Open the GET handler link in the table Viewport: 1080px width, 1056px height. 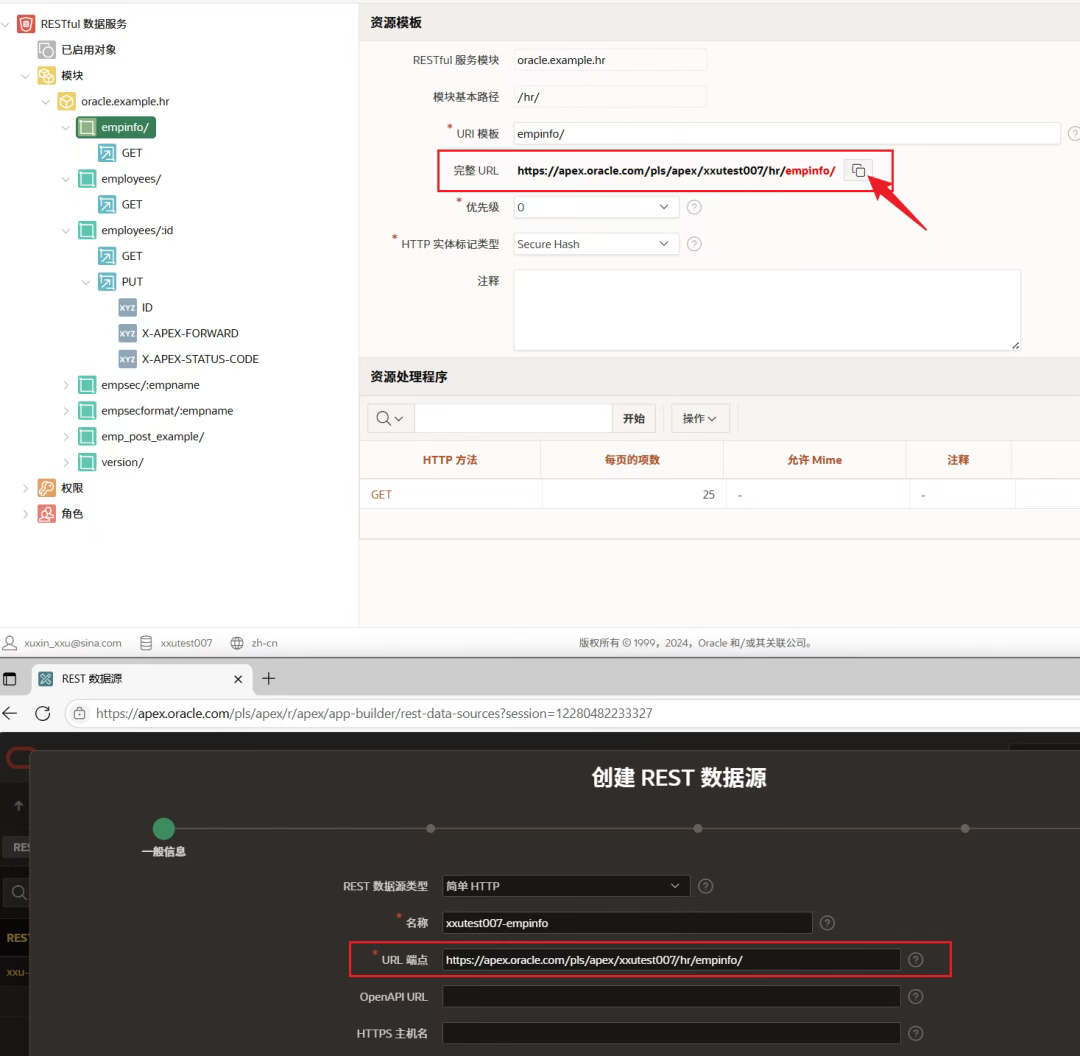click(381, 495)
